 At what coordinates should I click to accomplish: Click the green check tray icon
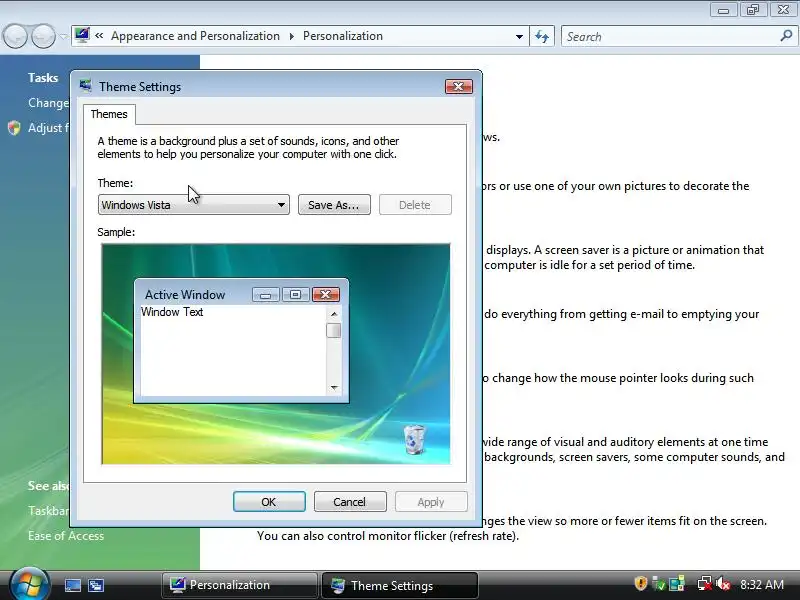pos(658,584)
